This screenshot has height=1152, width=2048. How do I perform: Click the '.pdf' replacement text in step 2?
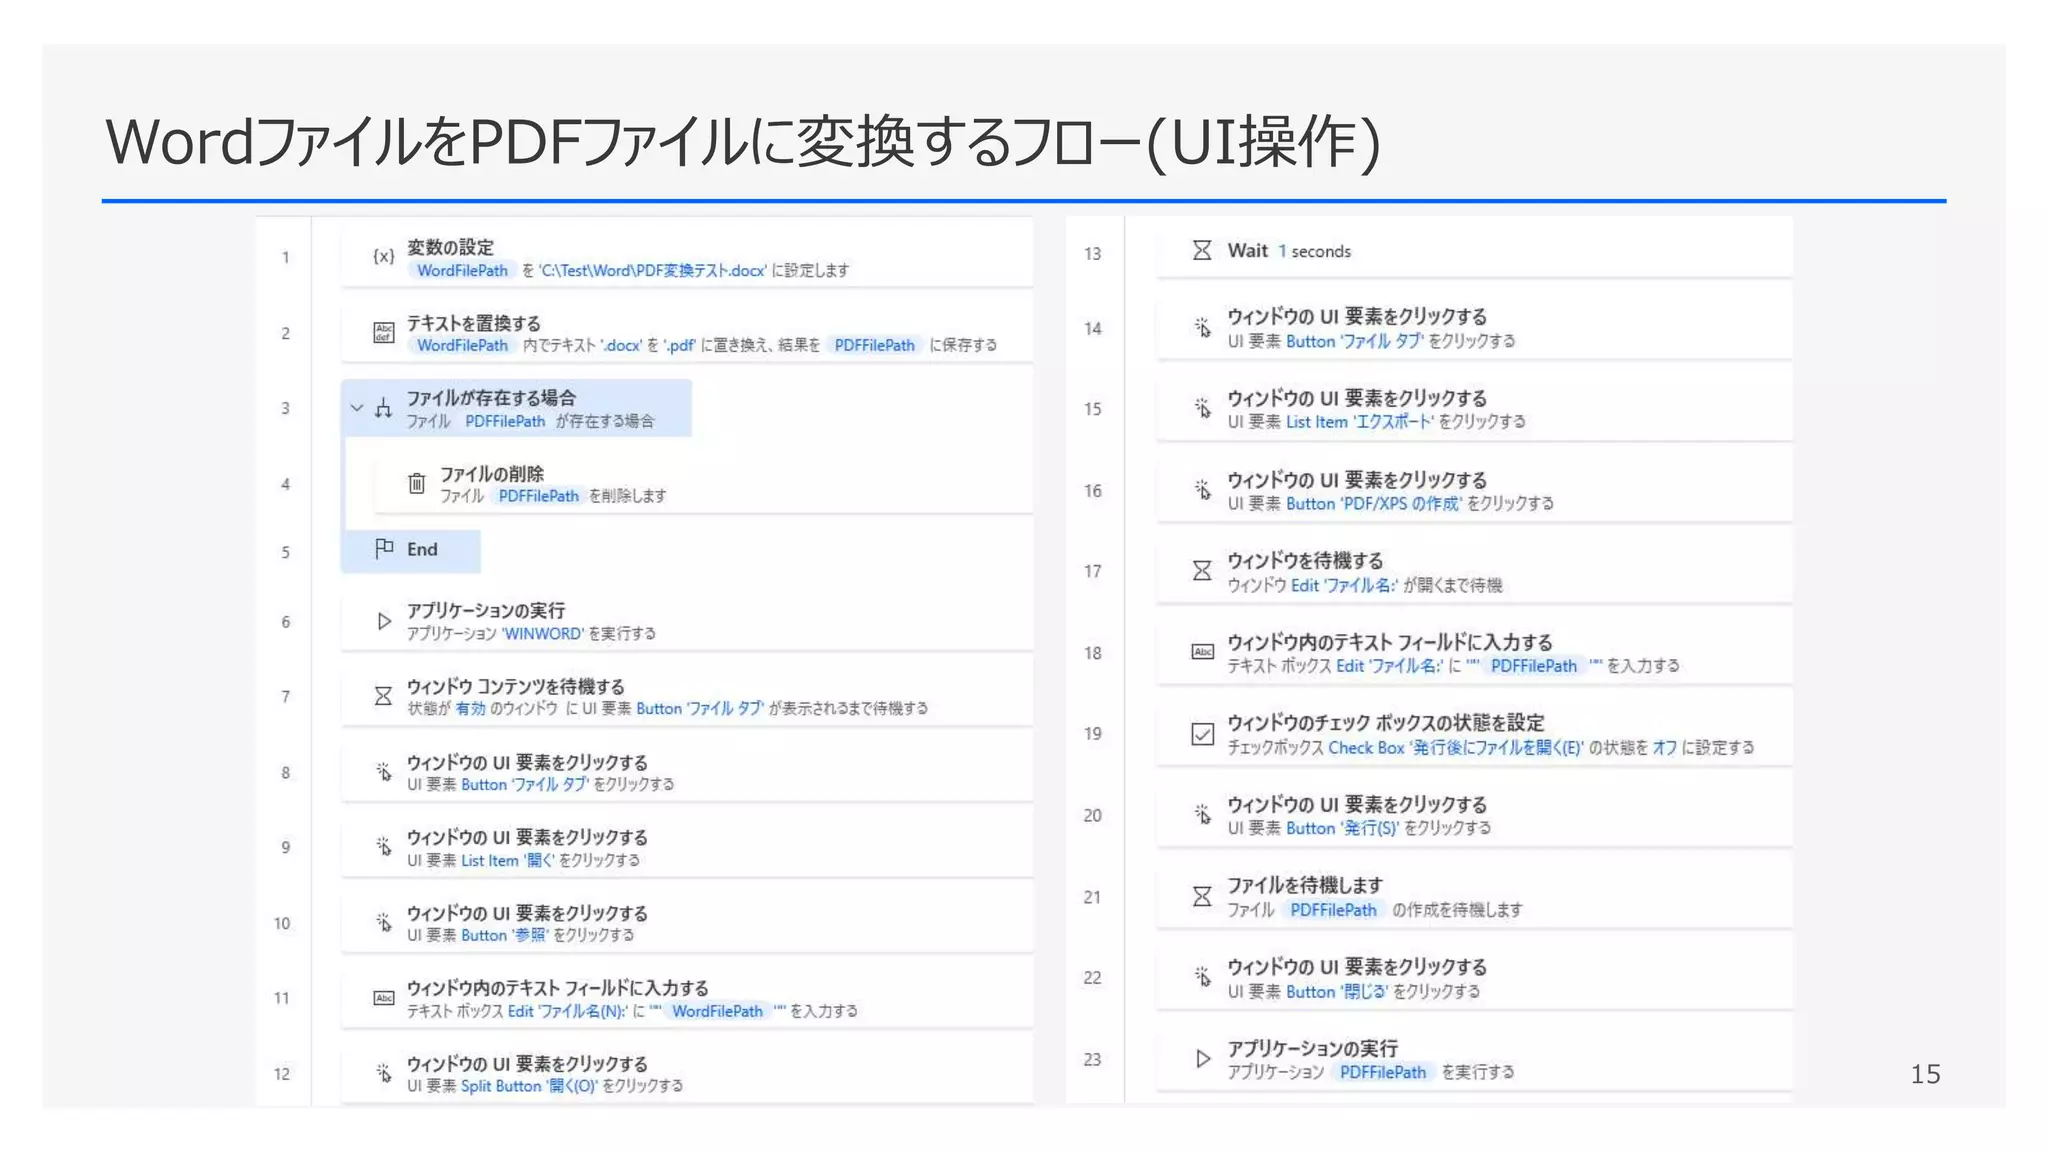679,345
